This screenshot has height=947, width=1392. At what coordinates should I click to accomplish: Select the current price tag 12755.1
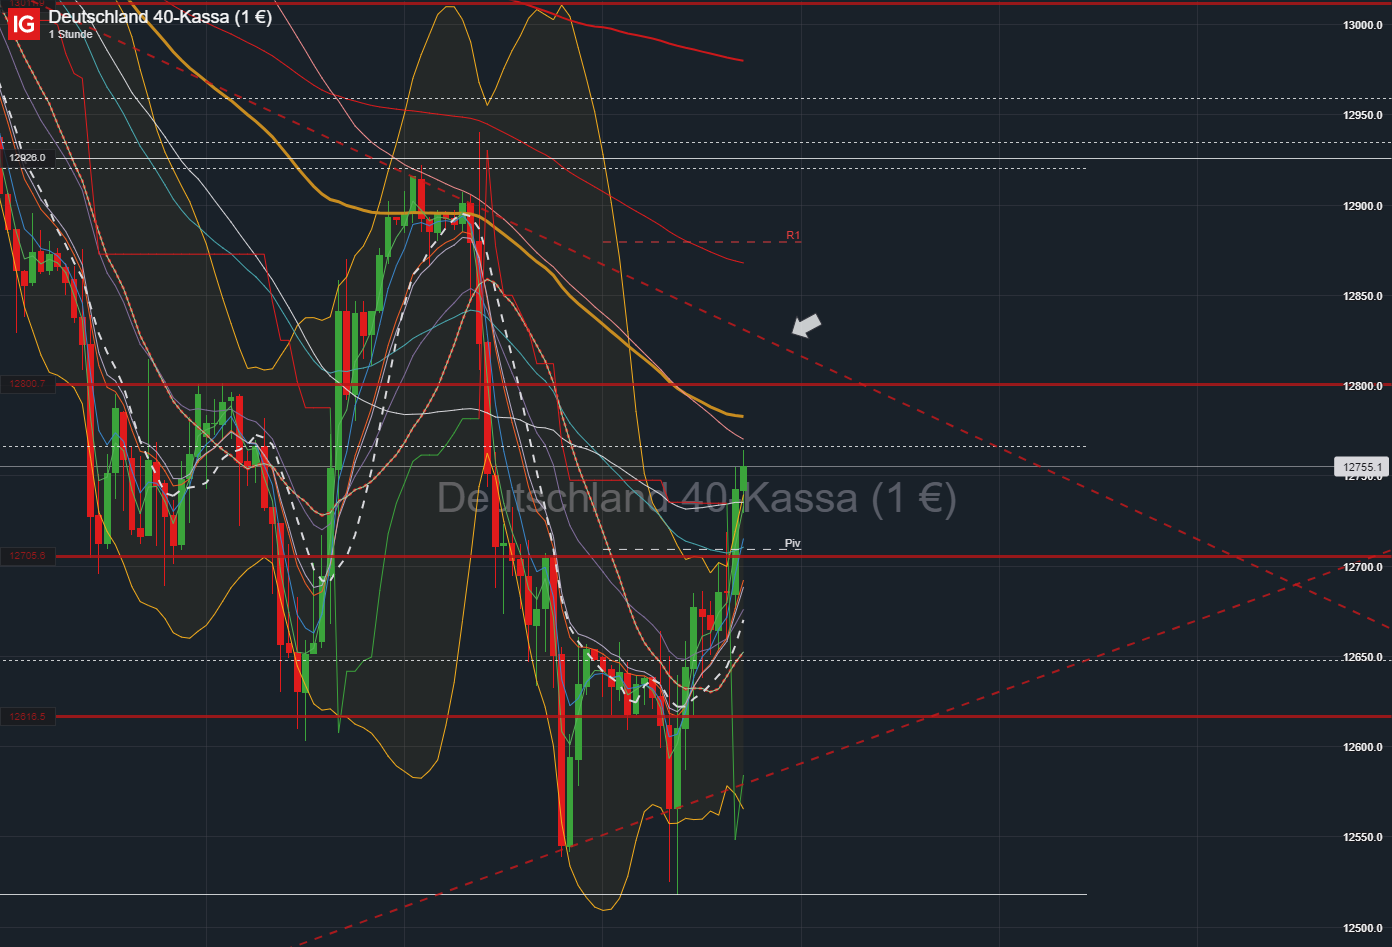(x=1362, y=467)
